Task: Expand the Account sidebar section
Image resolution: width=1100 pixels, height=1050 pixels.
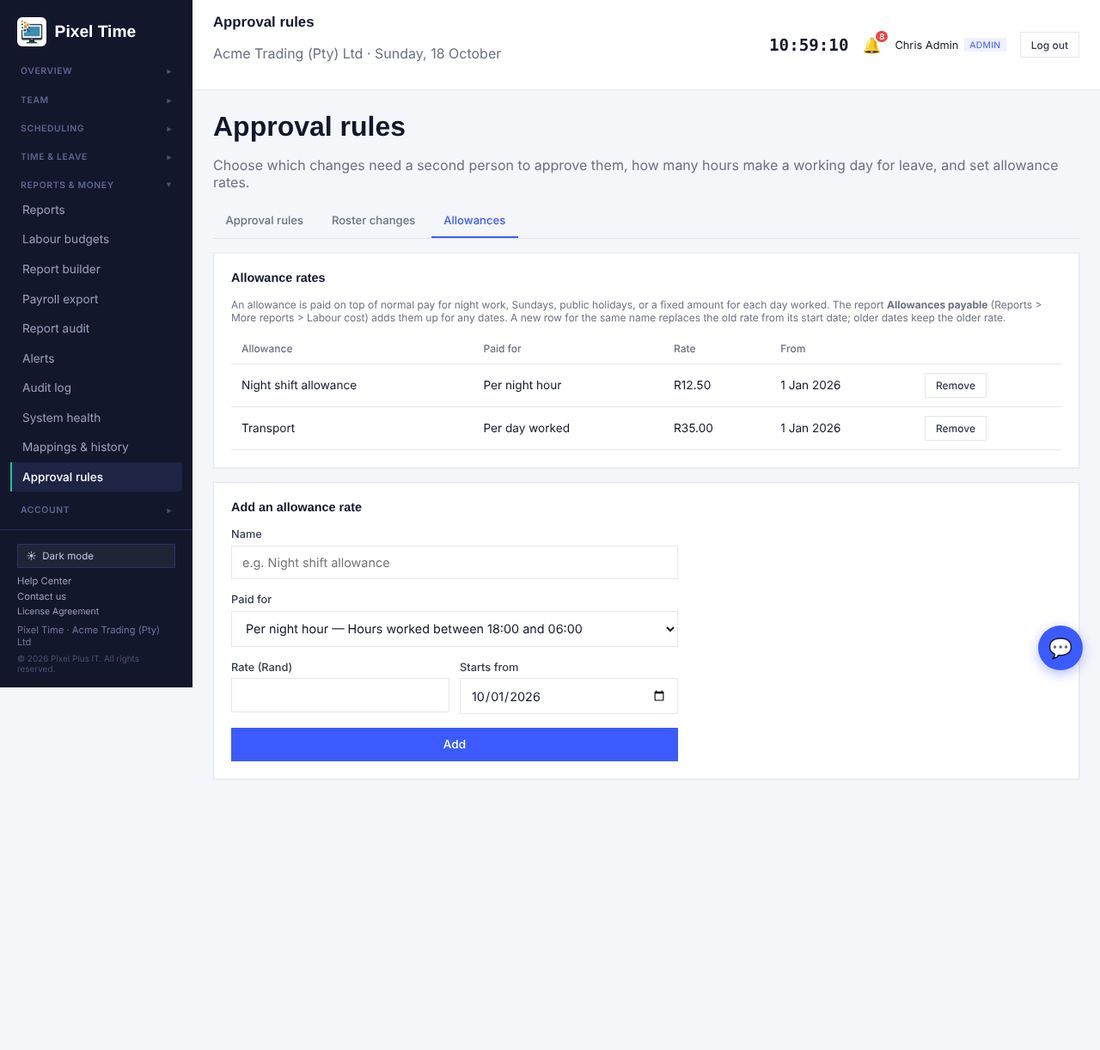Action: pyautogui.click(x=96, y=510)
